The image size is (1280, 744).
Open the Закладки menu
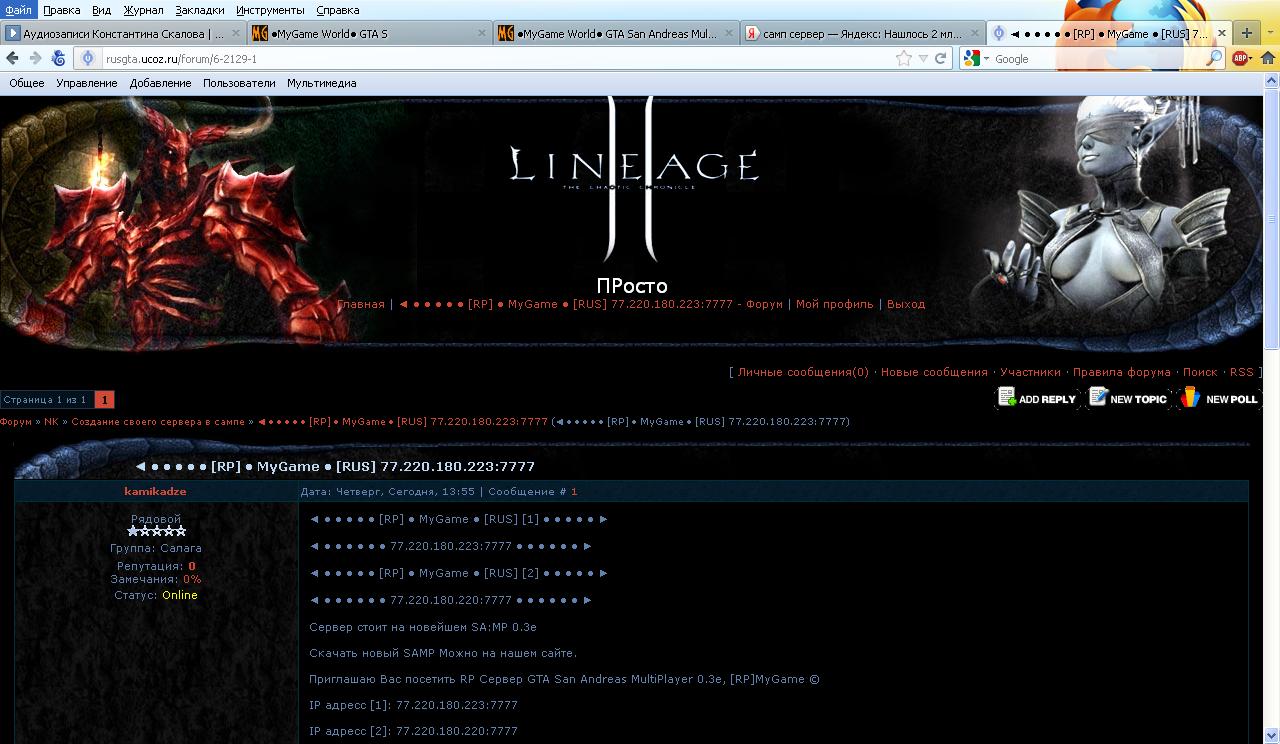(x=200, y=10)
